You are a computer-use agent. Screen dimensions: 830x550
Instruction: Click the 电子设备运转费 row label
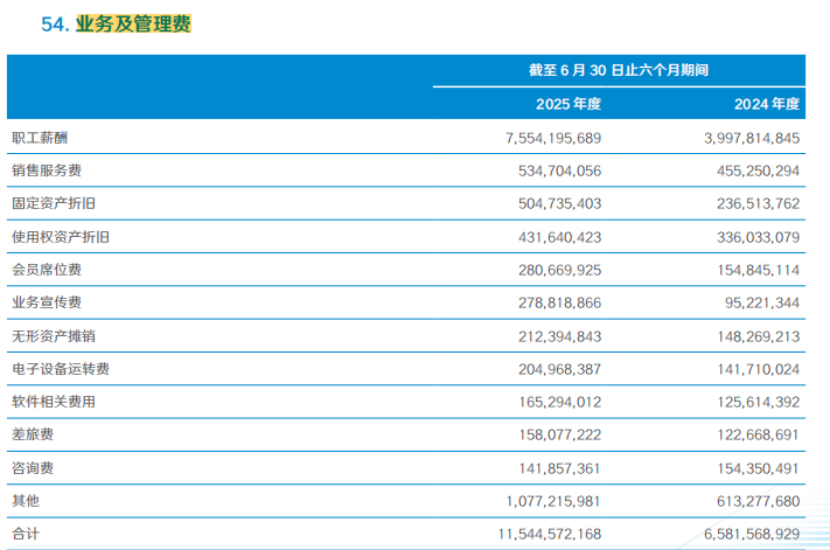pyautogui.click(x=60, y=368)
